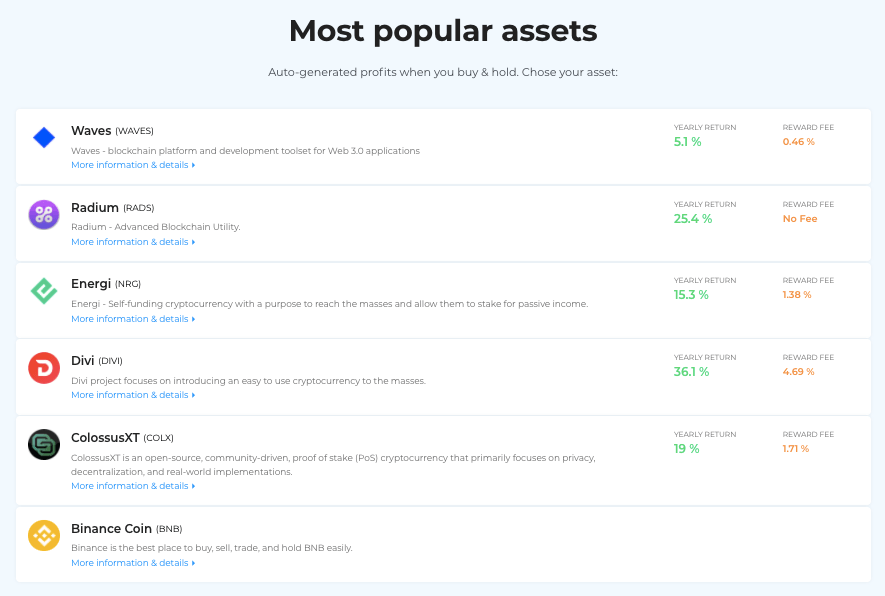Select the Divi (DIVI) asset title
The height and width of the screenshot is (596, 885).
97,361
